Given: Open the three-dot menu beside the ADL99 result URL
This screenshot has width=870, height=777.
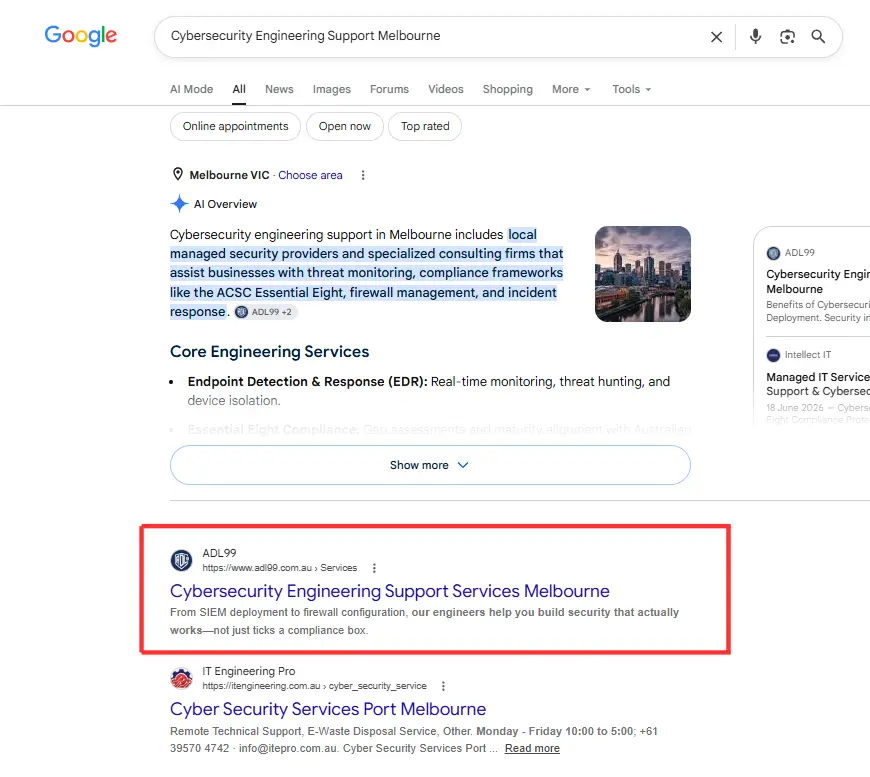Looking at the screenshot, I should tap(374, 568).
